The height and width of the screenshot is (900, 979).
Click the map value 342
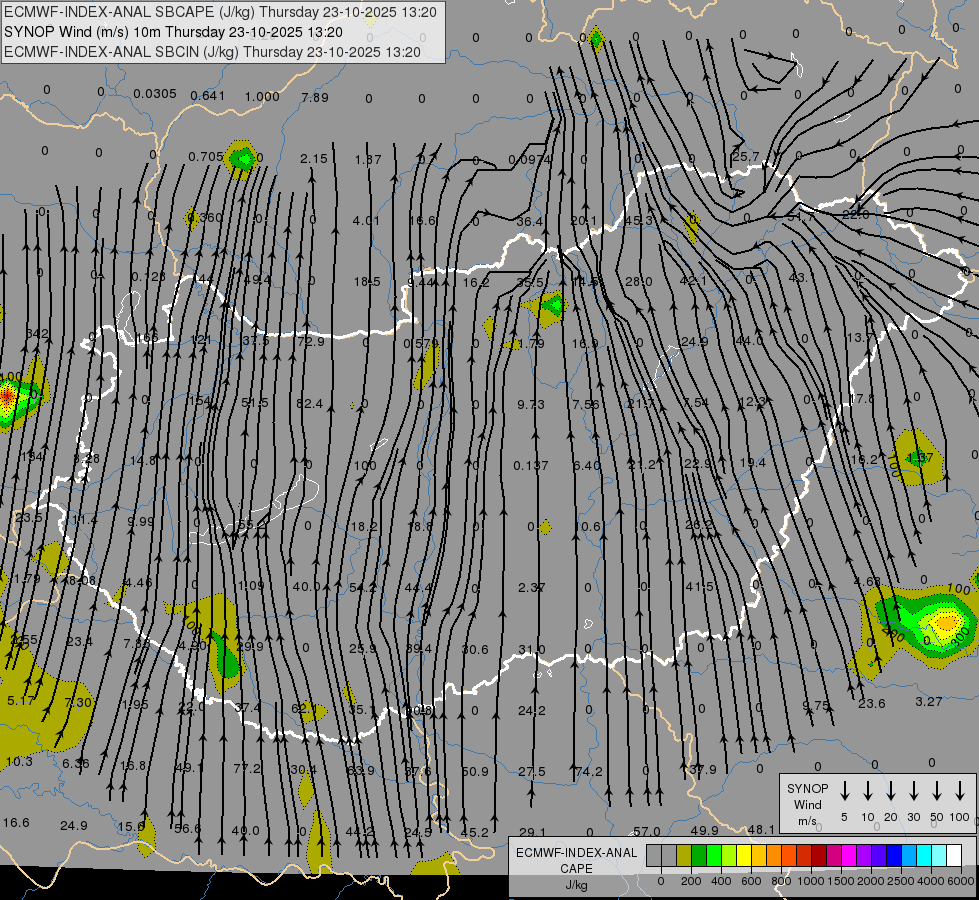(37, 334)
